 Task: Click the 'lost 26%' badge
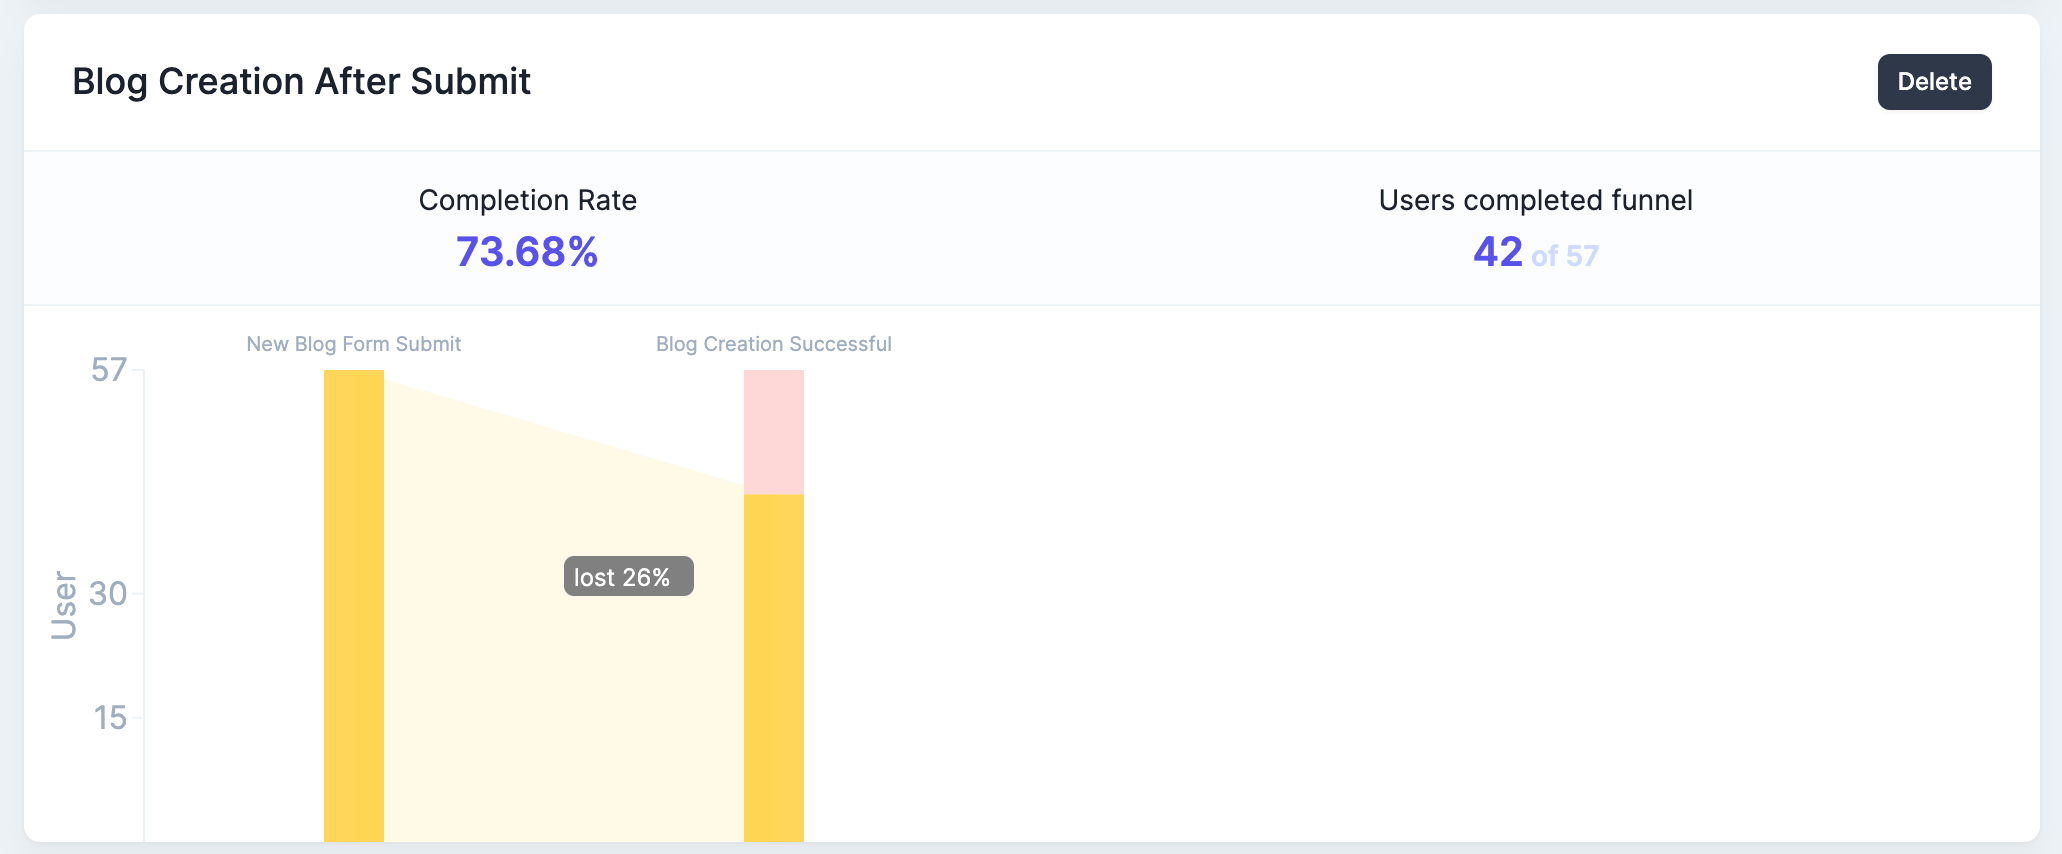629,576
